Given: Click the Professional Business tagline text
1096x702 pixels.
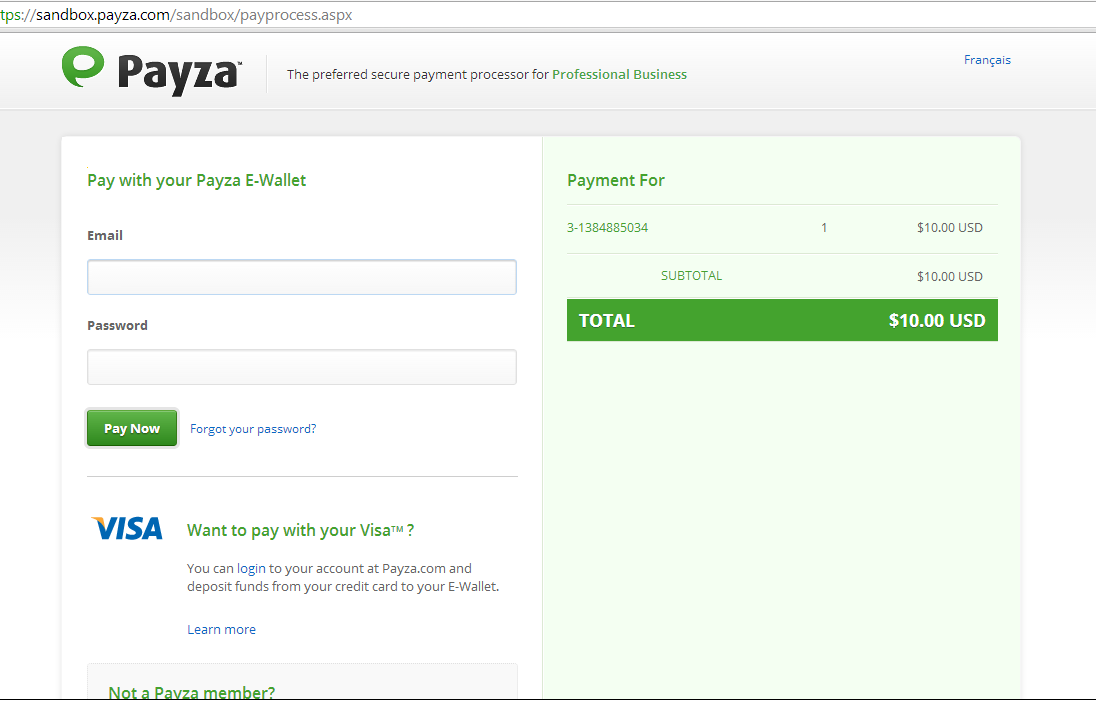Looking at the screenshot, I should 619,74.
